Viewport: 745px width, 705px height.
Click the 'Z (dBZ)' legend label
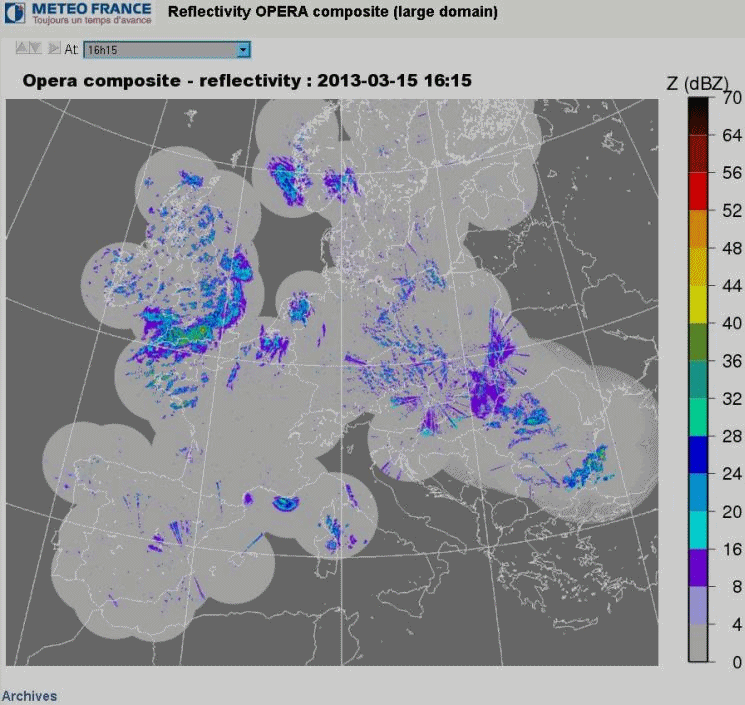(697, 84)
